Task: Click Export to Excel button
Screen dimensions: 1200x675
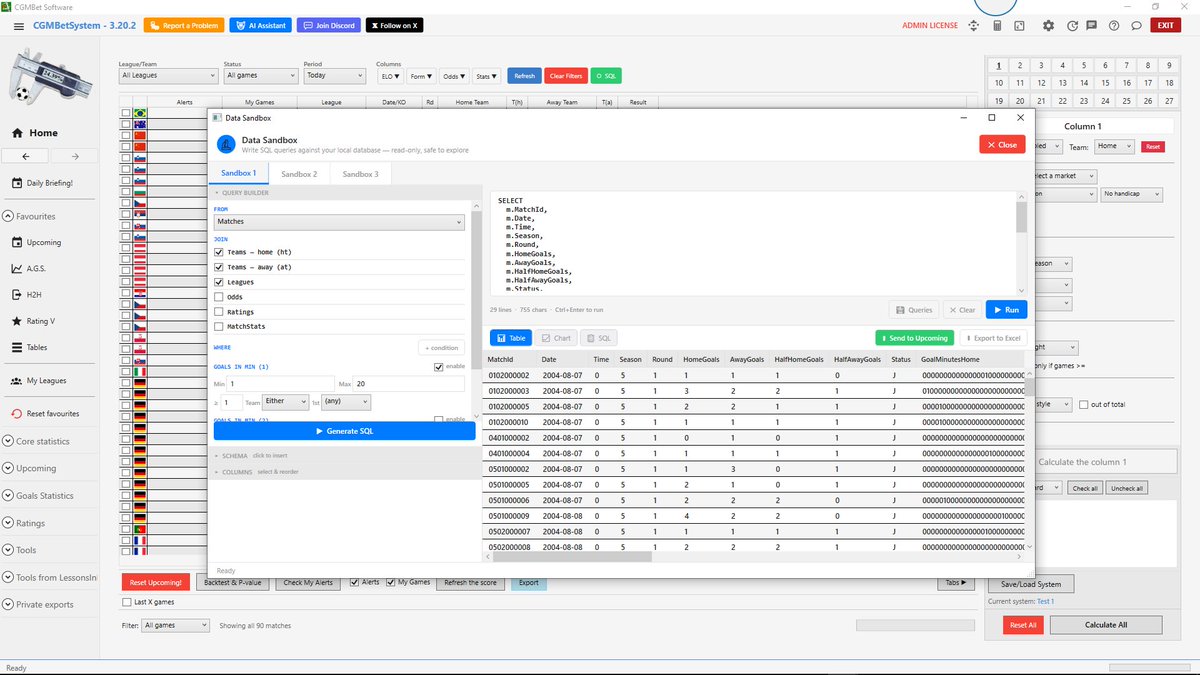Action: (991, 338)
